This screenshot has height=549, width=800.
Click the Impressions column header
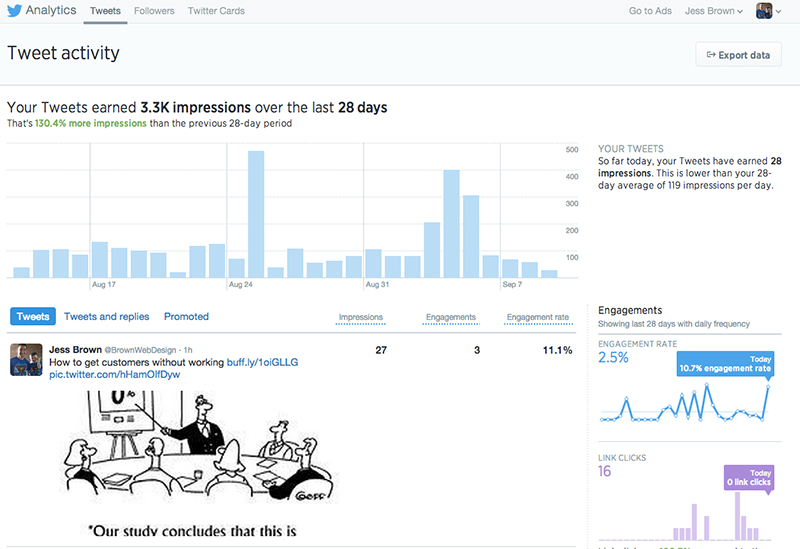[361, 317]
